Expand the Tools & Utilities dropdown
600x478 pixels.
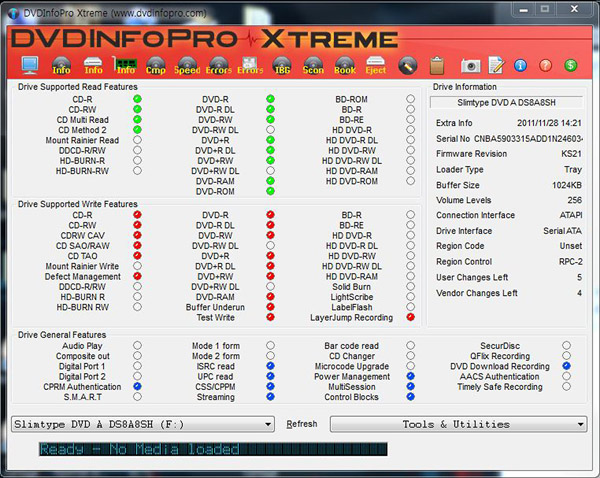458,424
